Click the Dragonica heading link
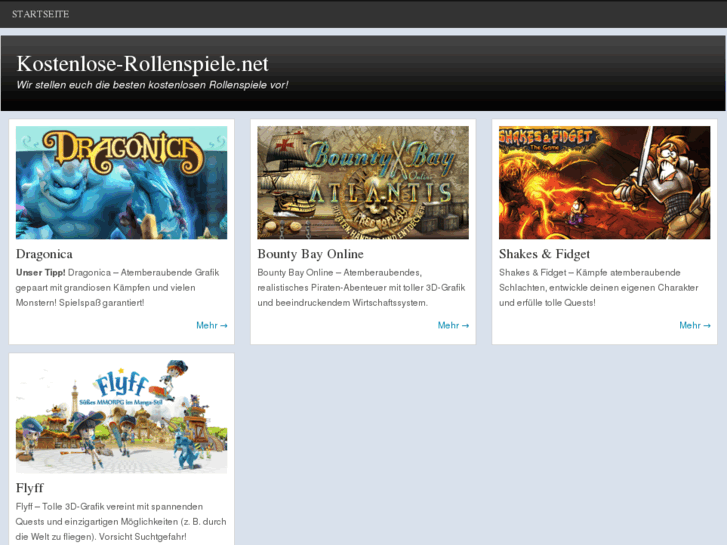 coord(44,254)
